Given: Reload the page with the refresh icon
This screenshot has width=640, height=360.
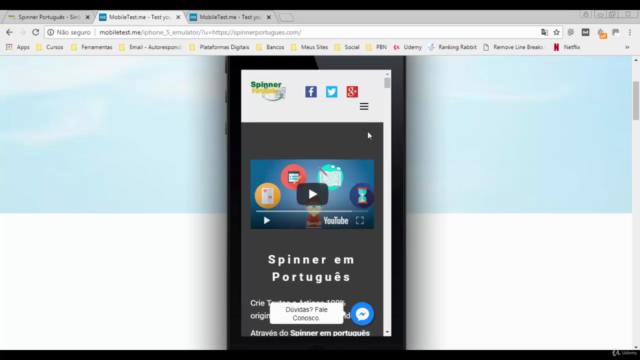Looking at the screenshot, I should click(x=36, y=32).
